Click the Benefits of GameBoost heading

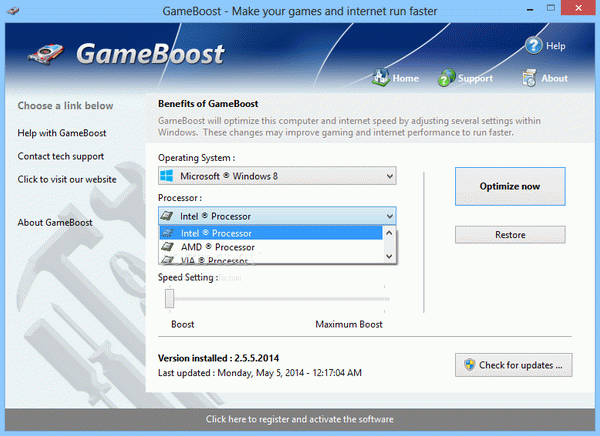click(208, 104)
